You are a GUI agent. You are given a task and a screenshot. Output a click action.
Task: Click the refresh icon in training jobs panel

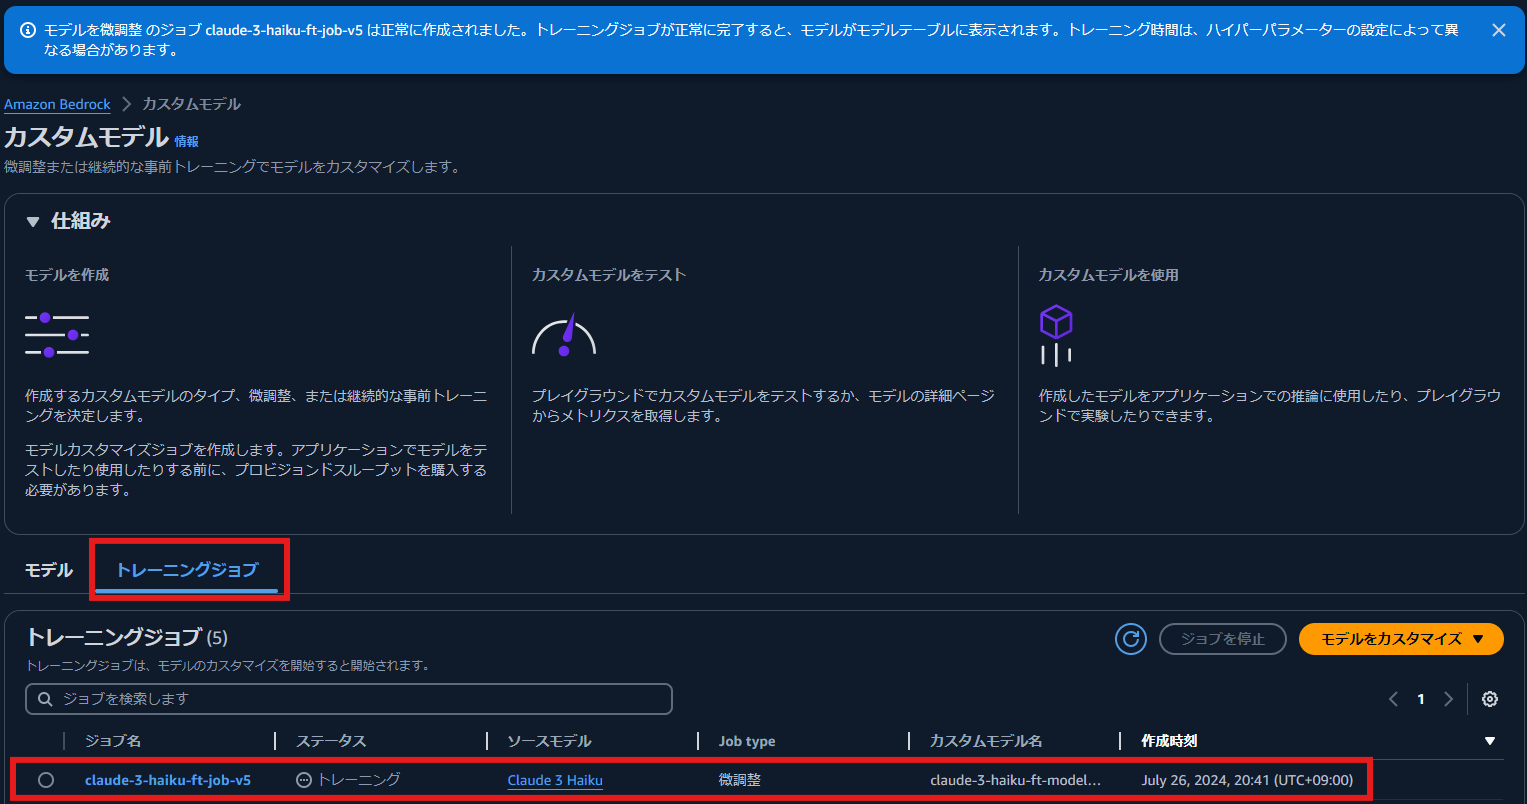pyautogui.click(x=1130, y=639)
